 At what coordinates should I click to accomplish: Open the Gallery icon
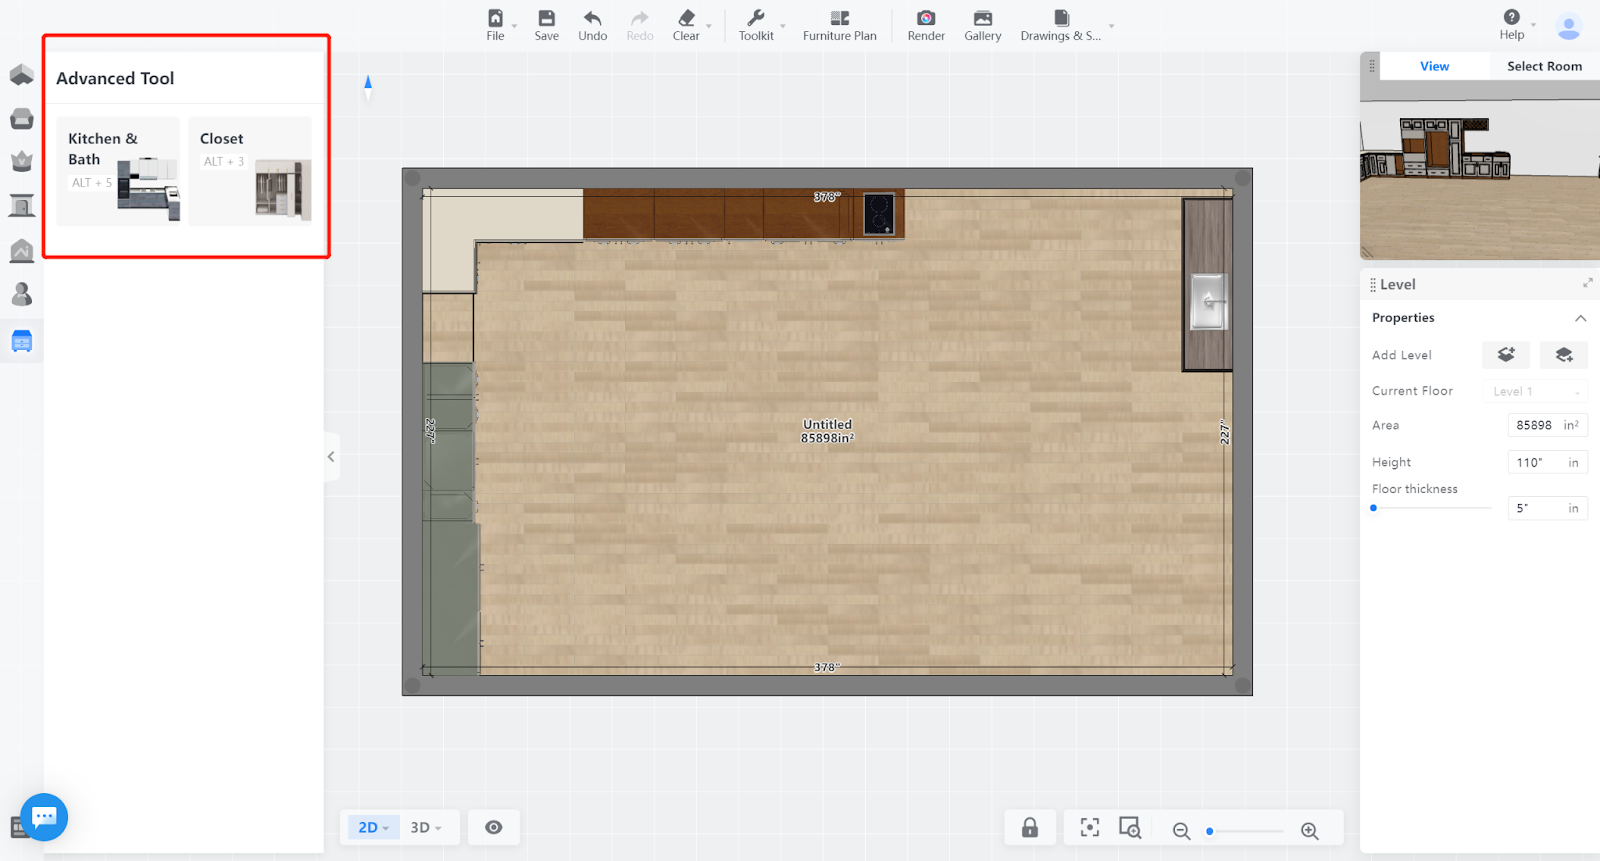(x=982, y=19)
